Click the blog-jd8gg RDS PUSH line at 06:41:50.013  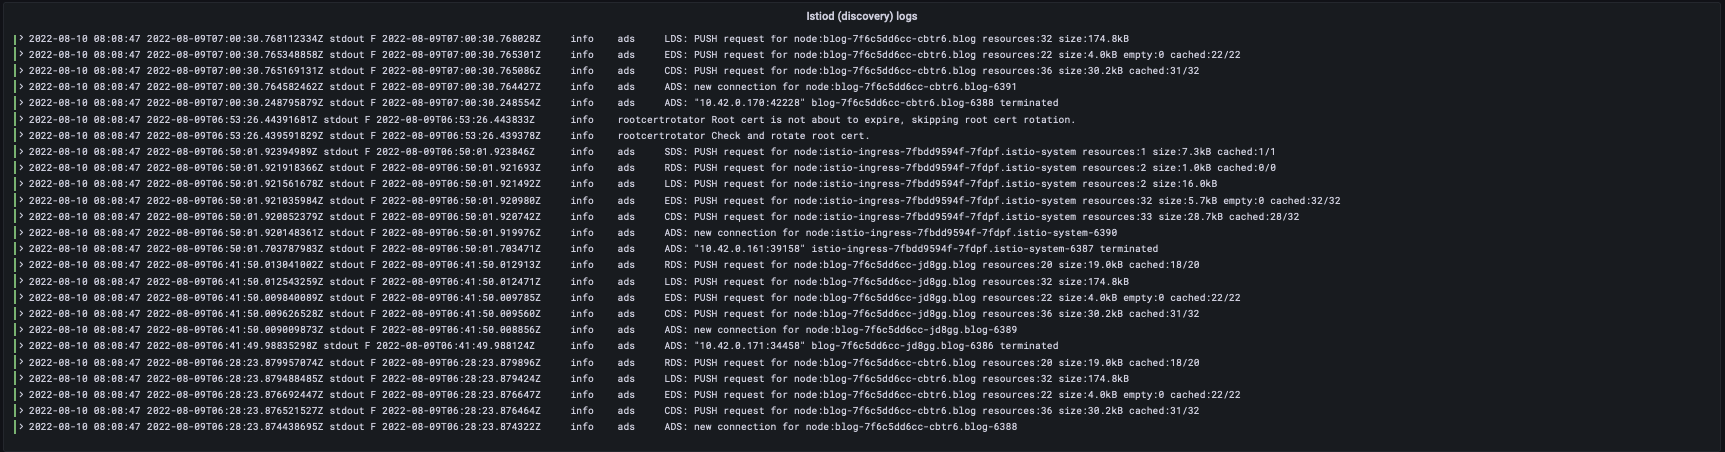pyautogui.click(x=614, y=265)
